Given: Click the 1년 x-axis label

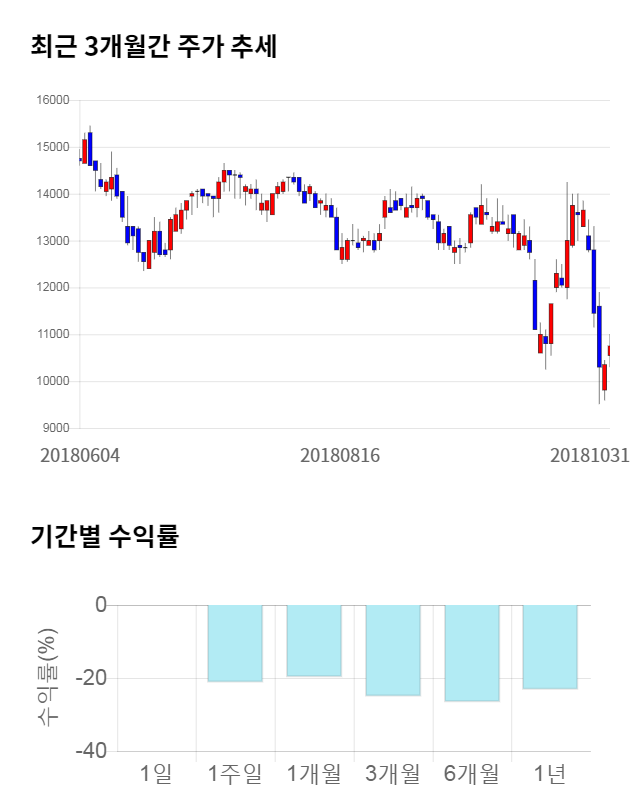Looking at the screenshot, I should pos(550,773).
